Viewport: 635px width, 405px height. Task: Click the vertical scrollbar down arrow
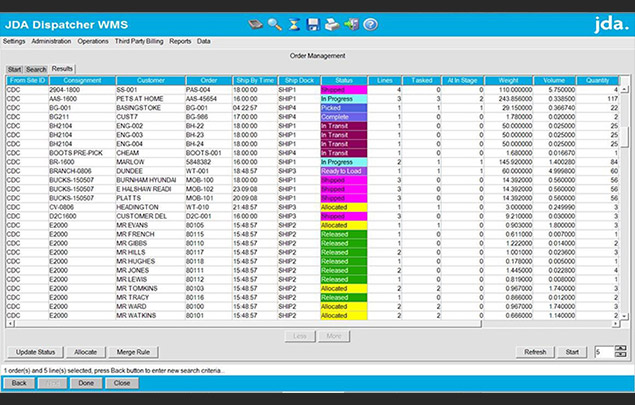[x=624, y=316]
